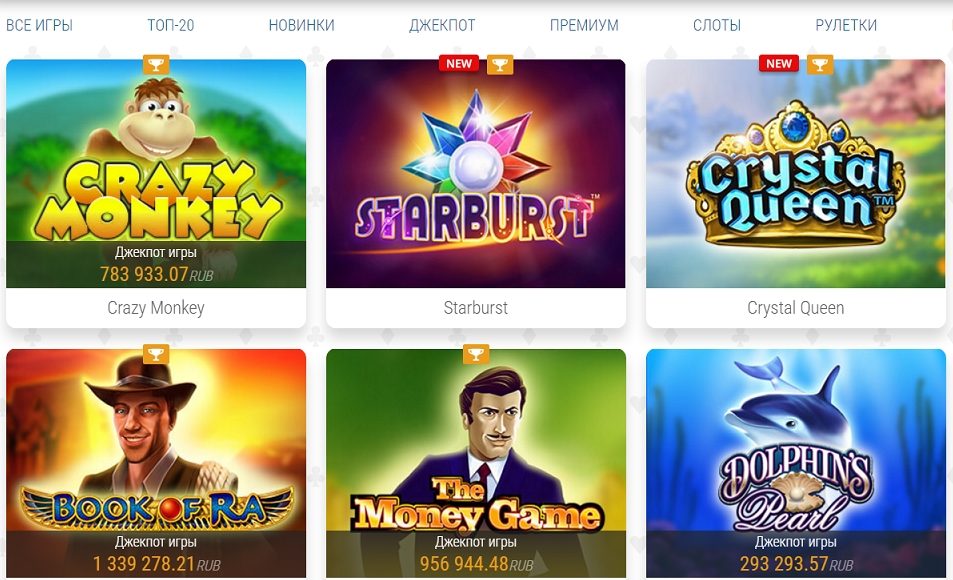
Task: Click the NEW badge on Starburst
Action: pyautogui.click(x=459, y=64)
